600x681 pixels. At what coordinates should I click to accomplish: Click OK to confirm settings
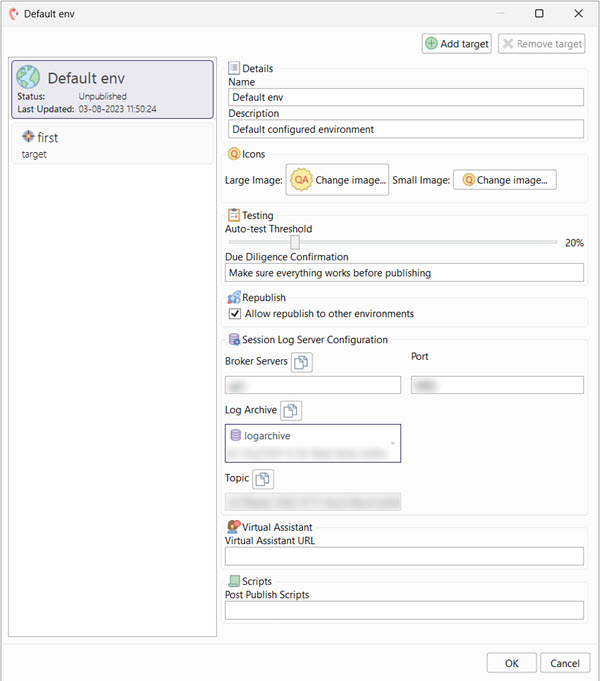[511, 663]
